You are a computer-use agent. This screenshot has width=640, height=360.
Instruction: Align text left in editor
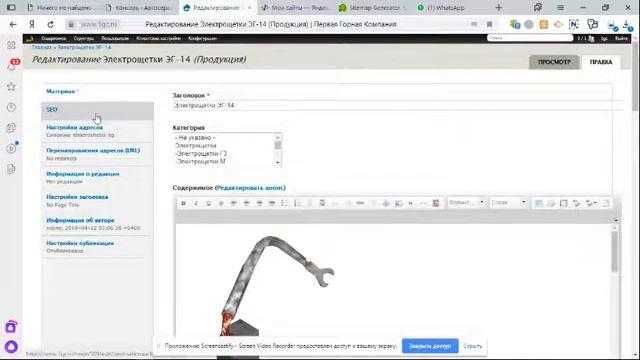[x=234, y=203]
